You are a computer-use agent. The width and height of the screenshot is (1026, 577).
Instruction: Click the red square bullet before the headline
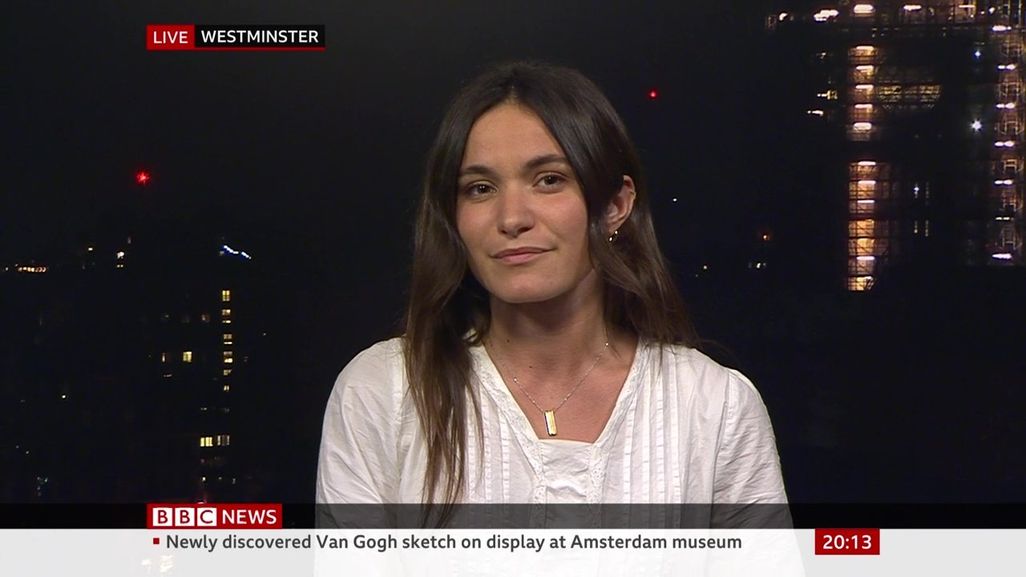tap(156, 541)
